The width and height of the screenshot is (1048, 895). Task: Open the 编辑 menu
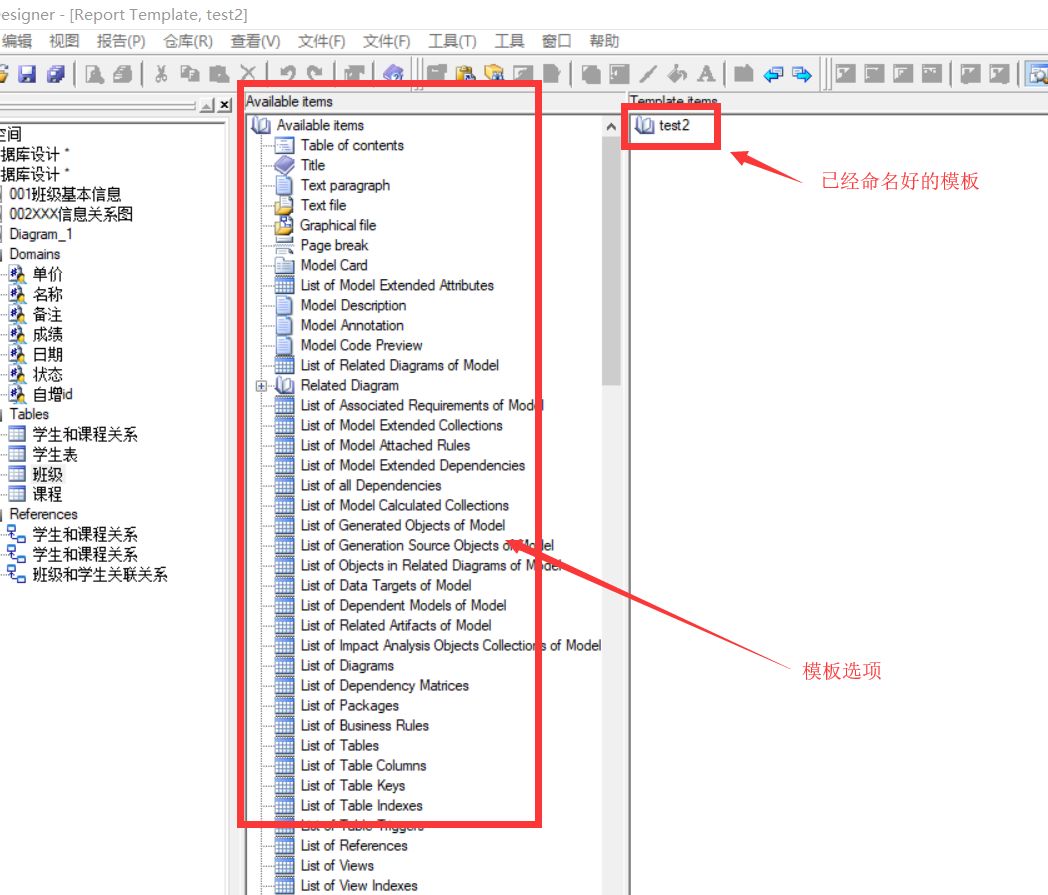tap(17, 41)
